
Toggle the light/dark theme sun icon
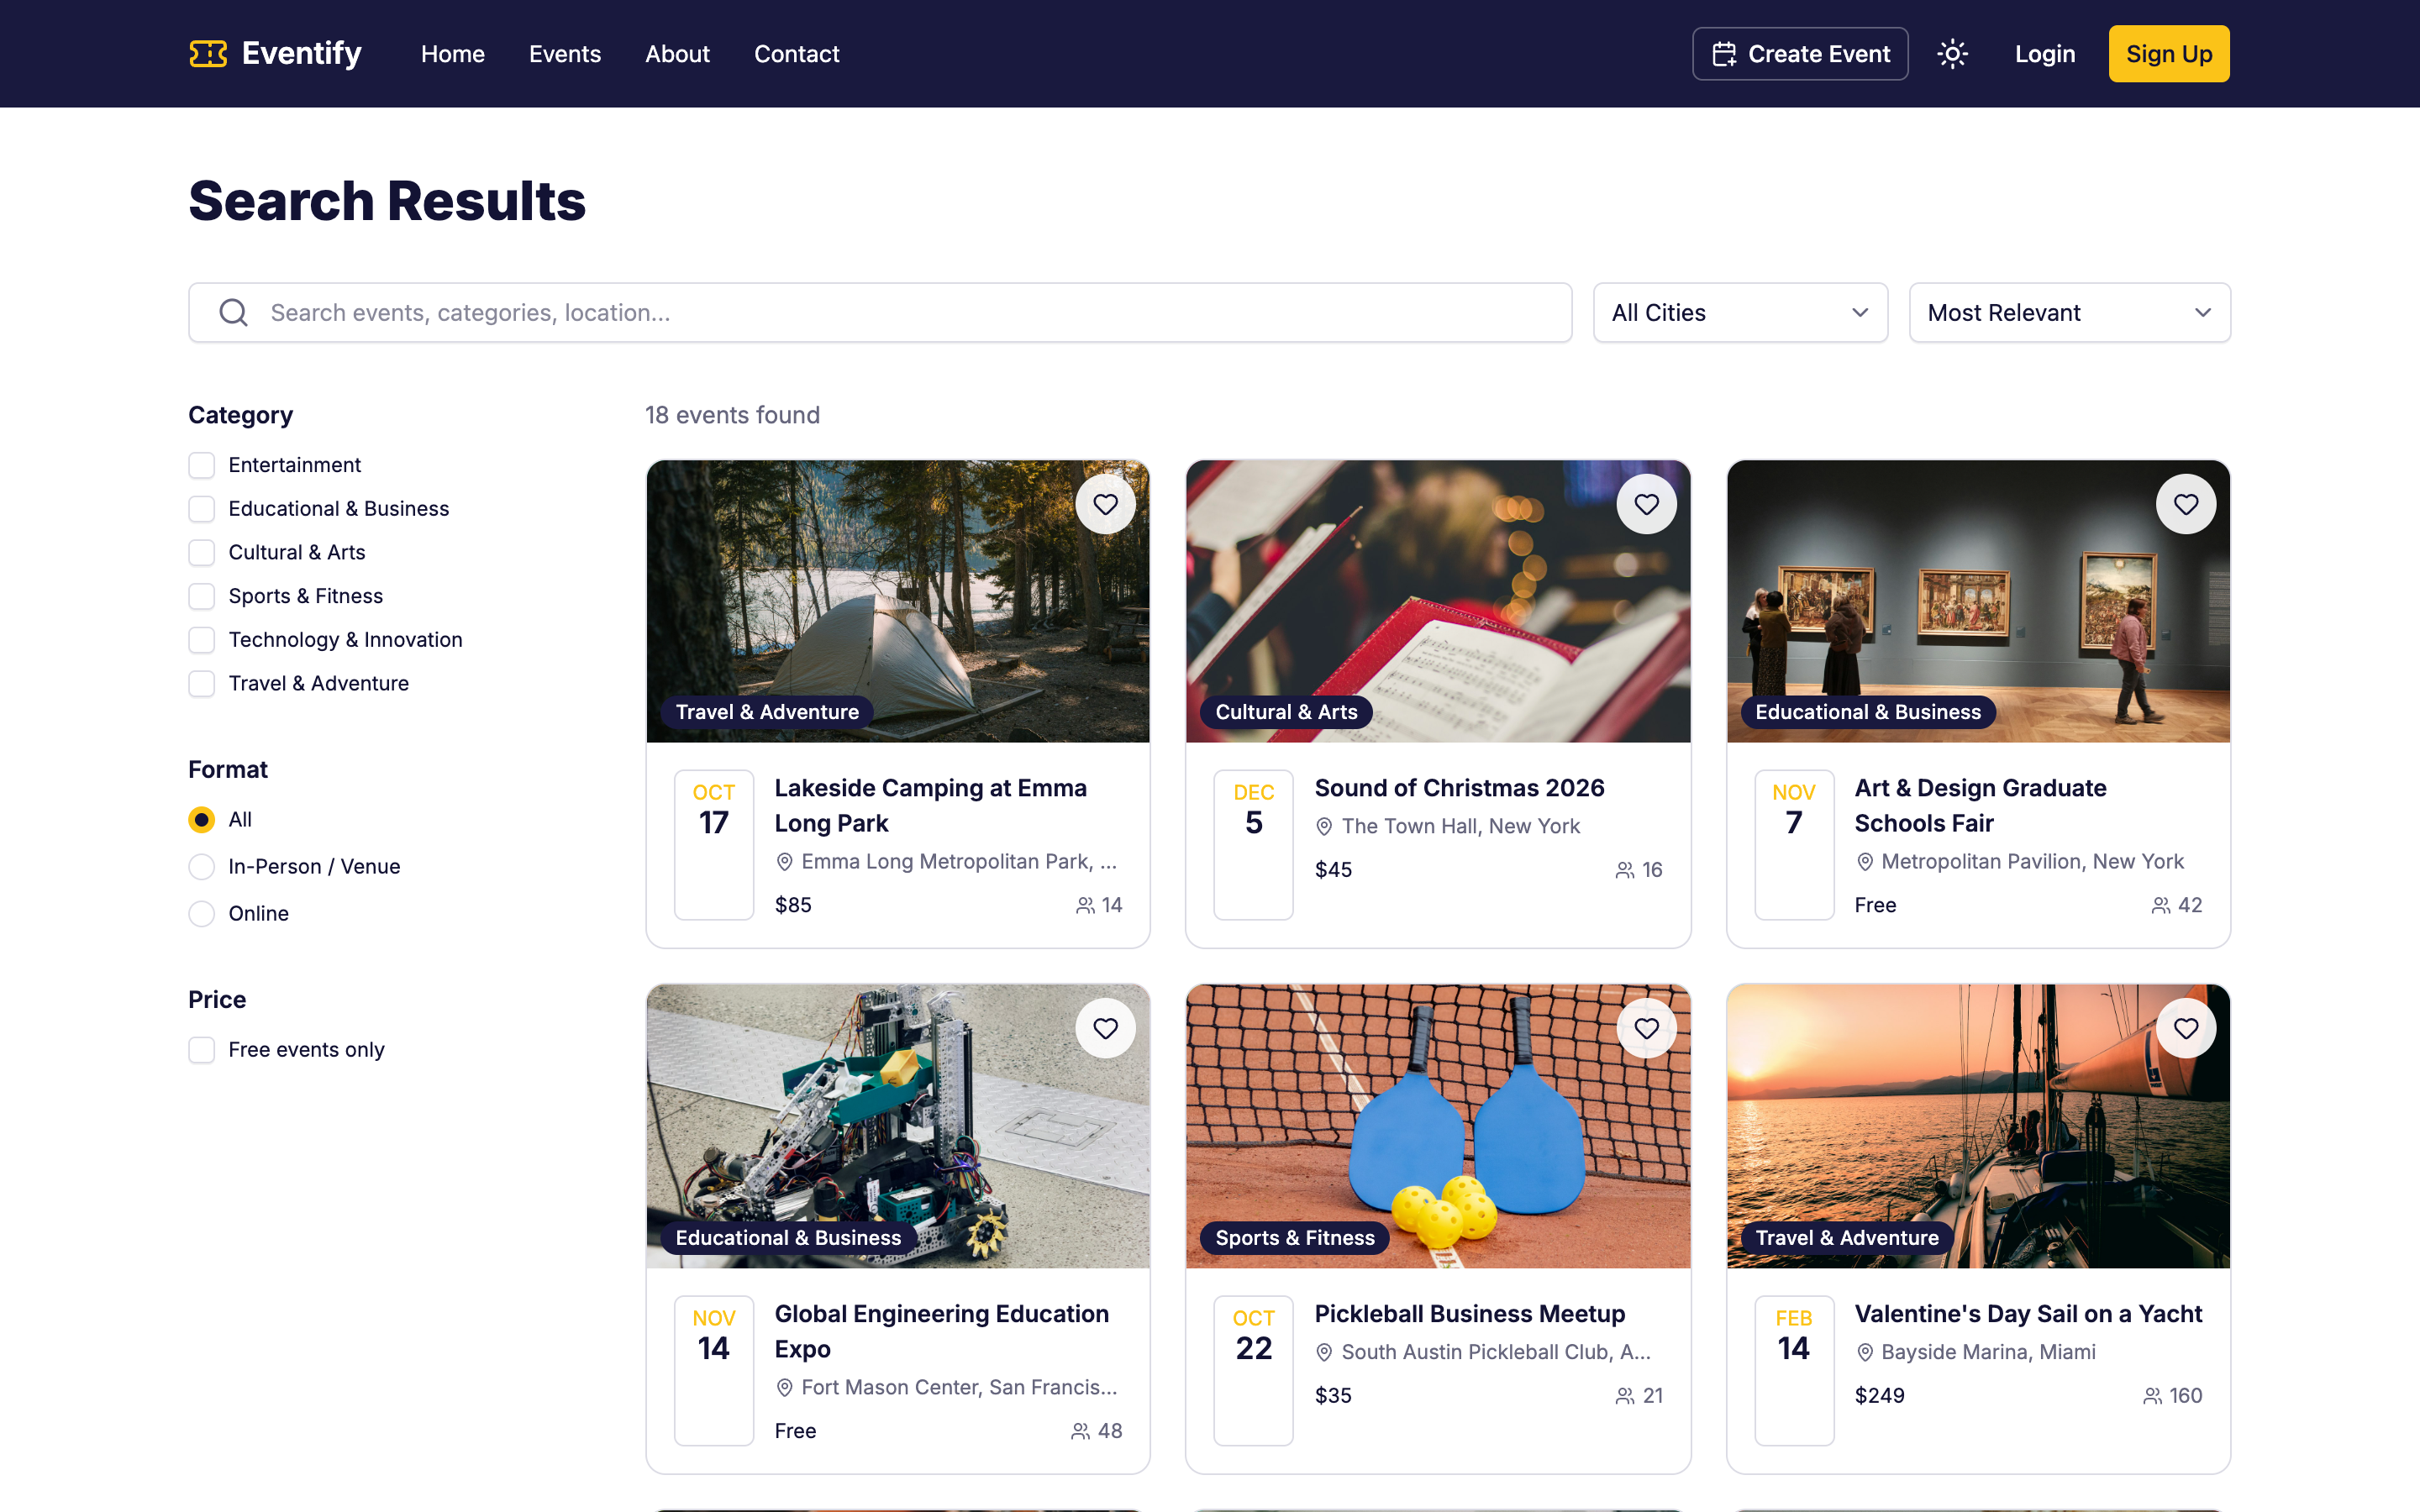(1952, 54)
